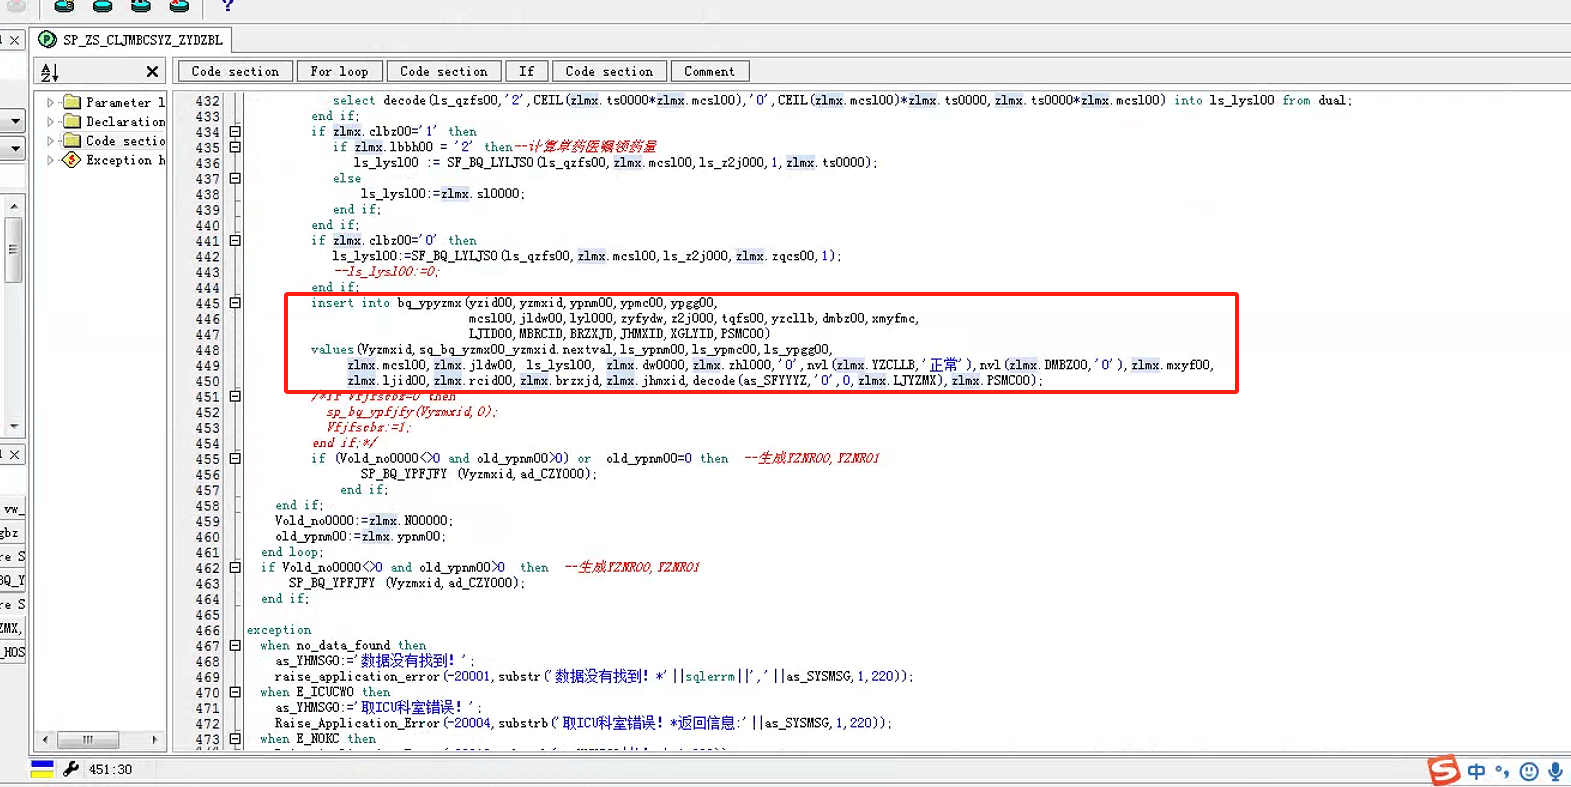Click the left panel scrollbar up arrow
Image resolution: width=1571 pixels, height=787 pixels.
click(13, 206)
